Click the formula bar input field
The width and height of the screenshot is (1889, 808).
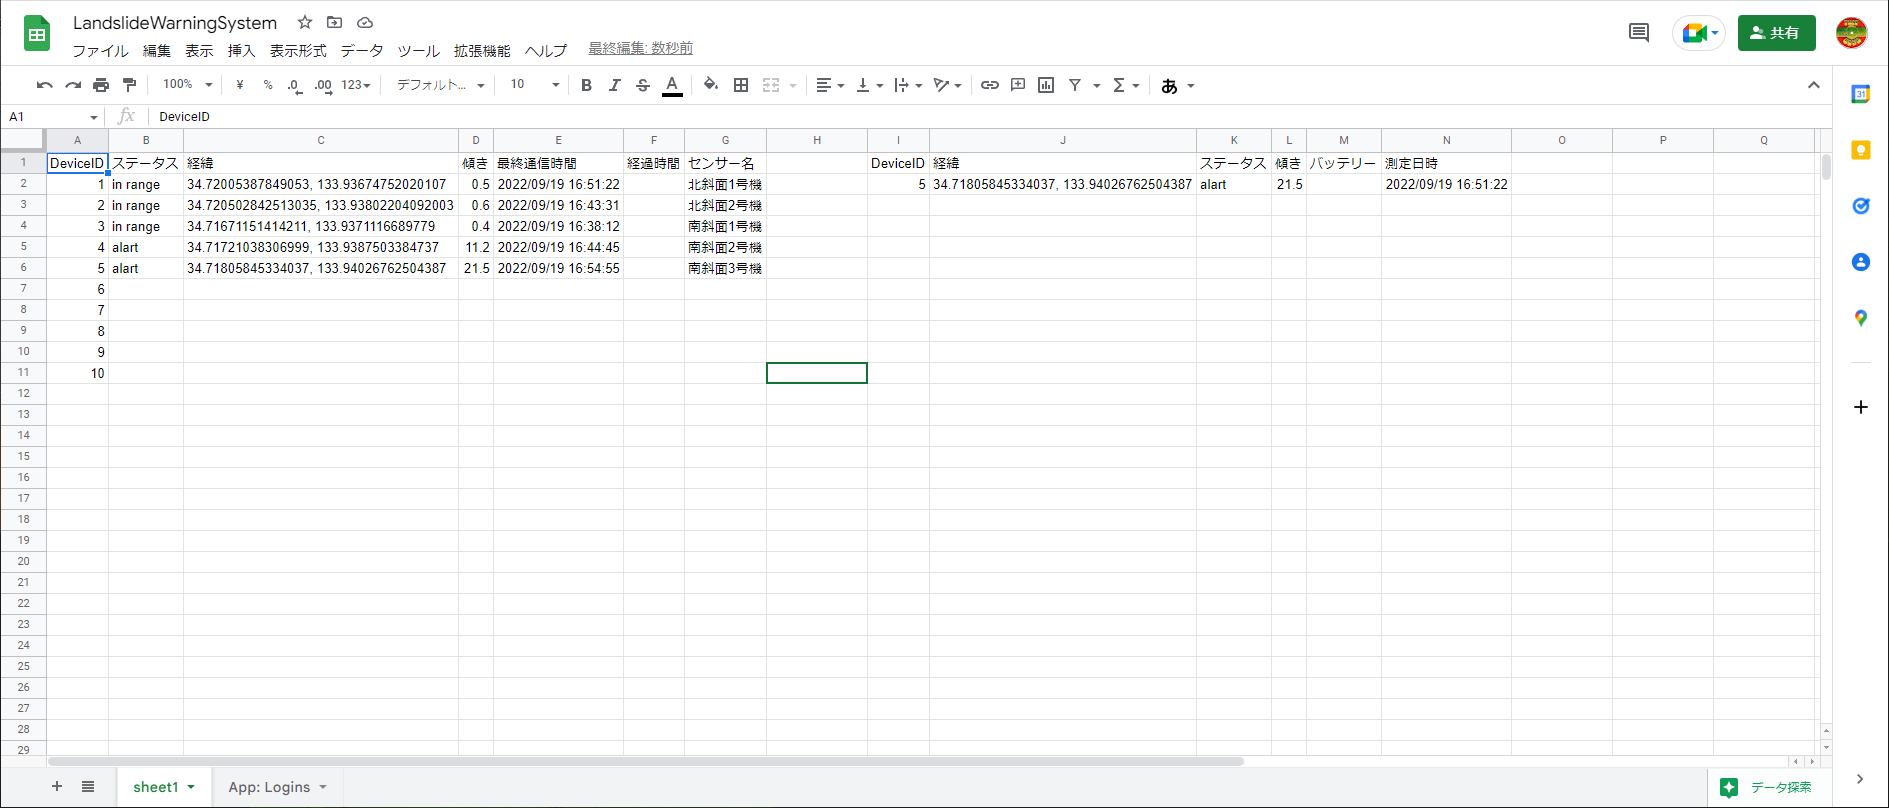pyautogui.click(x=900, y=116)
